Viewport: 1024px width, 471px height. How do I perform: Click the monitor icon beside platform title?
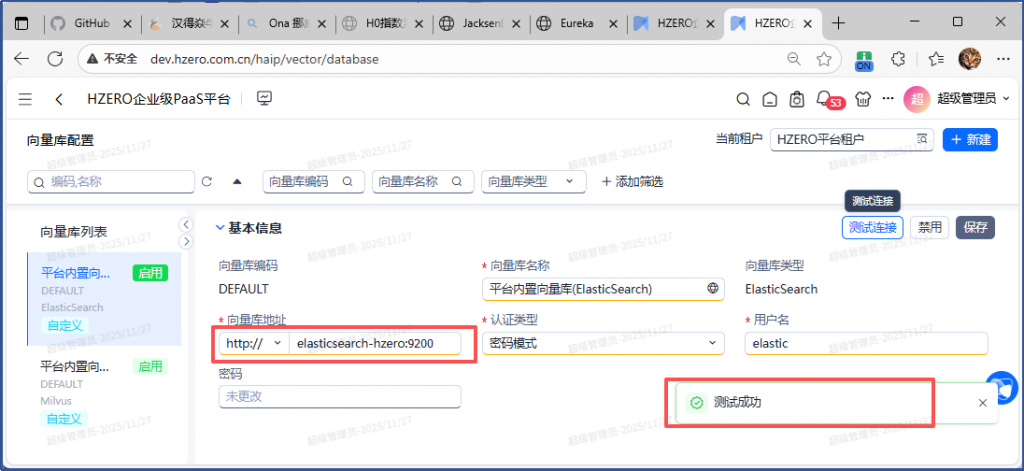[264, 98]
